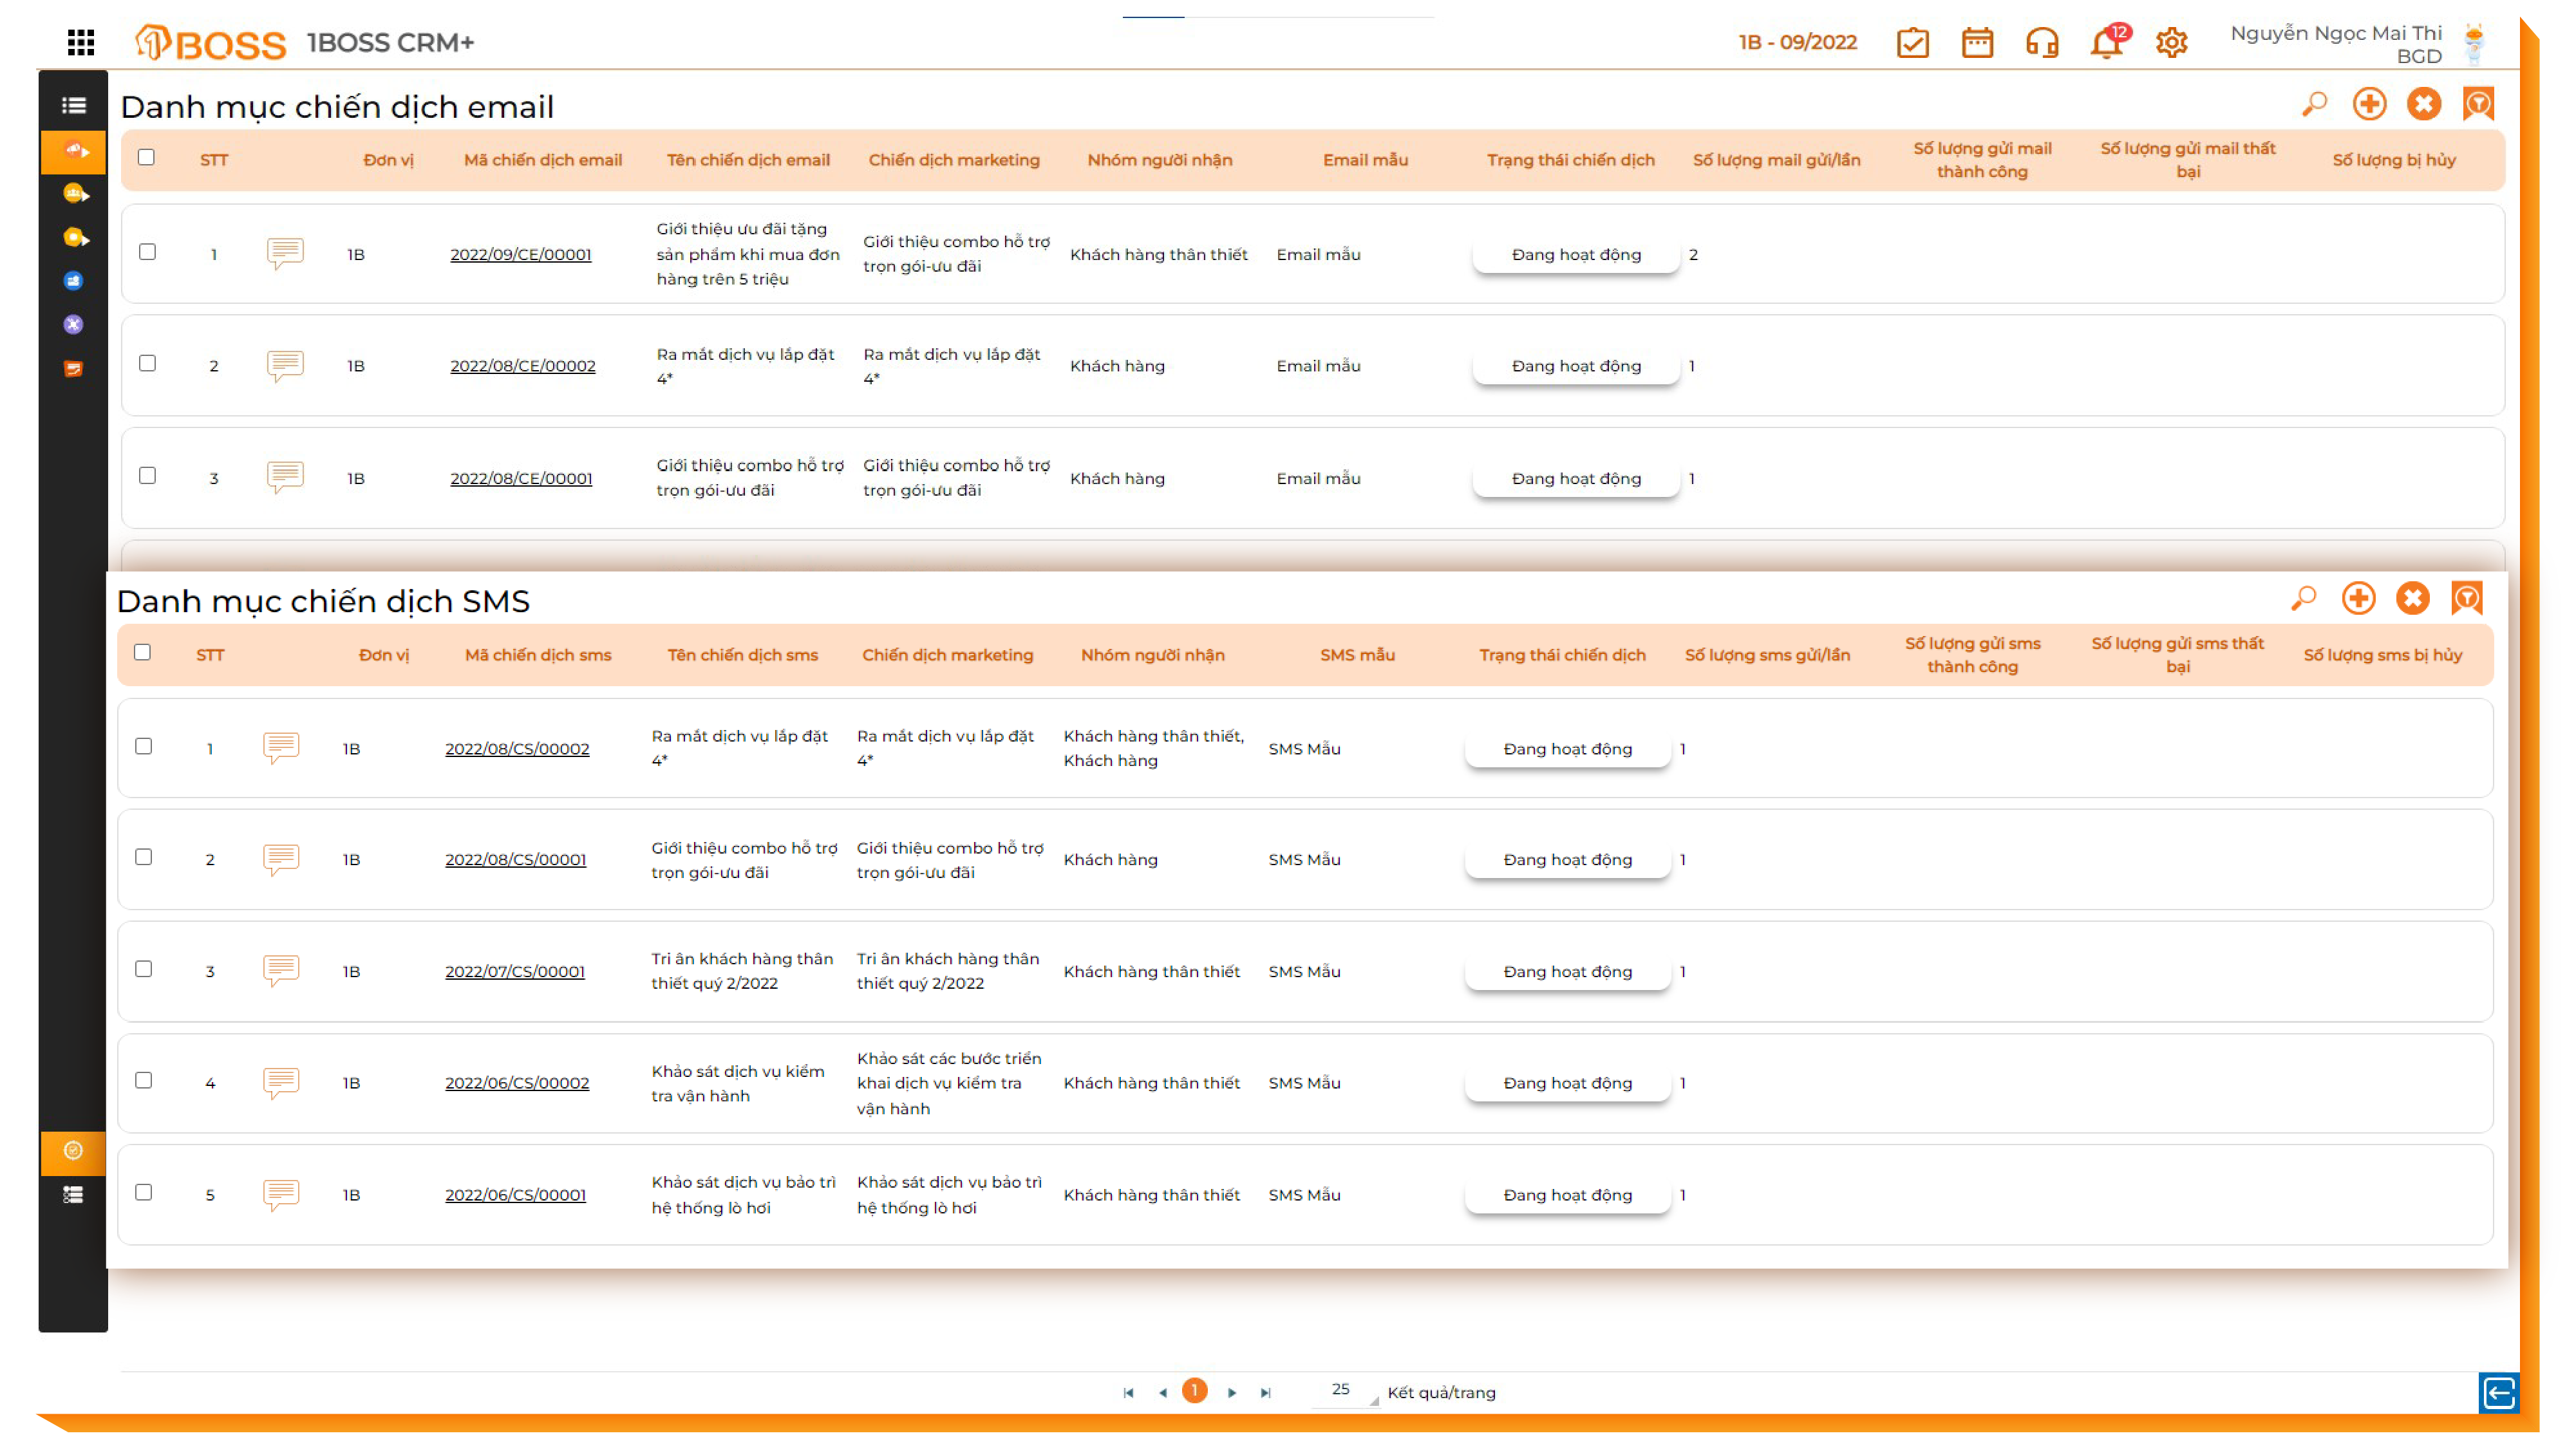The width and height of the screenshot is (2576, 1449).
Task: Go to next page arrow
Action: coord(1232,1392)
